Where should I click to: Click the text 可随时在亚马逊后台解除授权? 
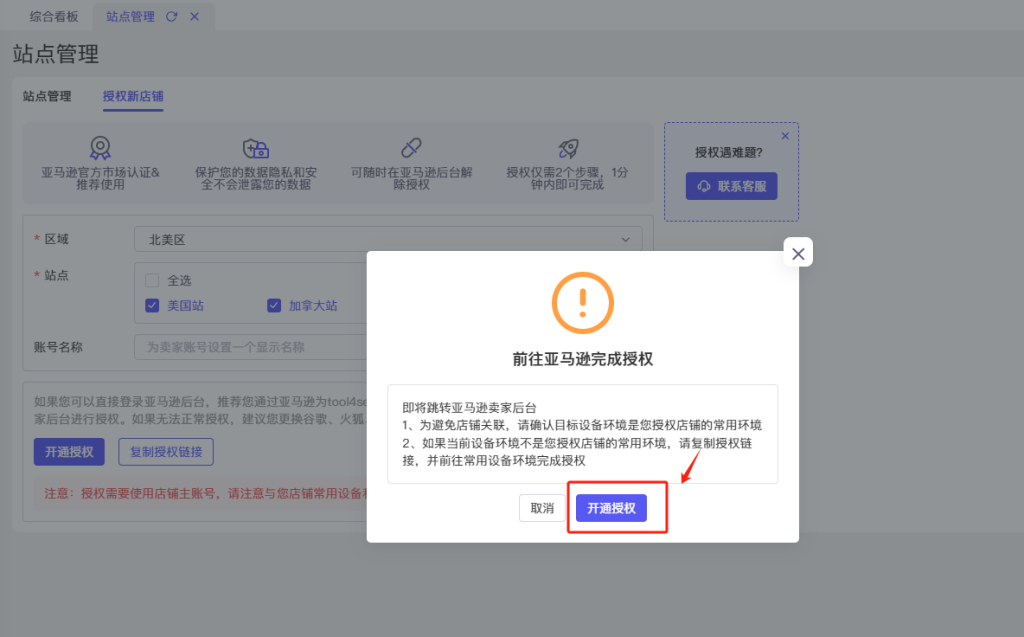[x=411, y=178]
